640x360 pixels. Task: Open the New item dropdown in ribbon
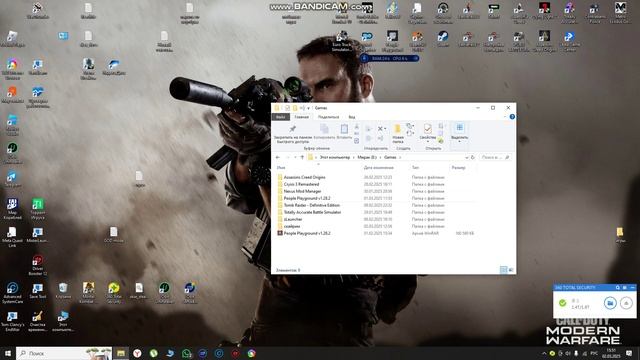click(410, 127)
